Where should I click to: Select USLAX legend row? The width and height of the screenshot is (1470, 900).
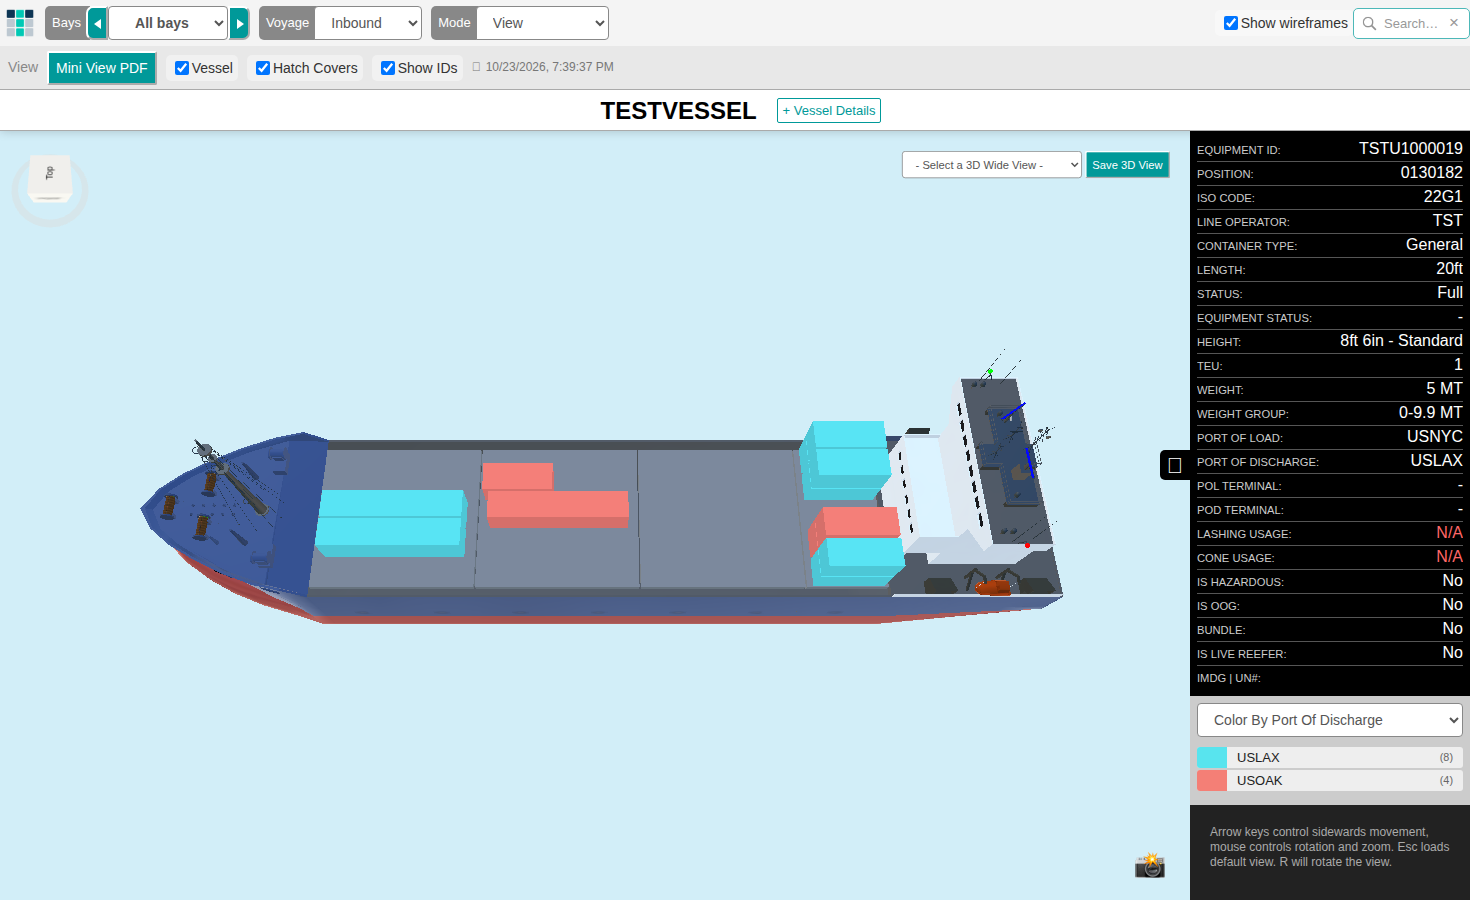(1330, 757)
